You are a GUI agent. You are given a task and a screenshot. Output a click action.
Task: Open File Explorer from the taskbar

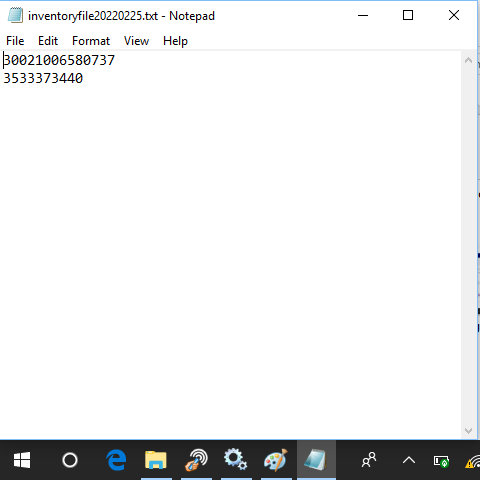tap(156, 460)
